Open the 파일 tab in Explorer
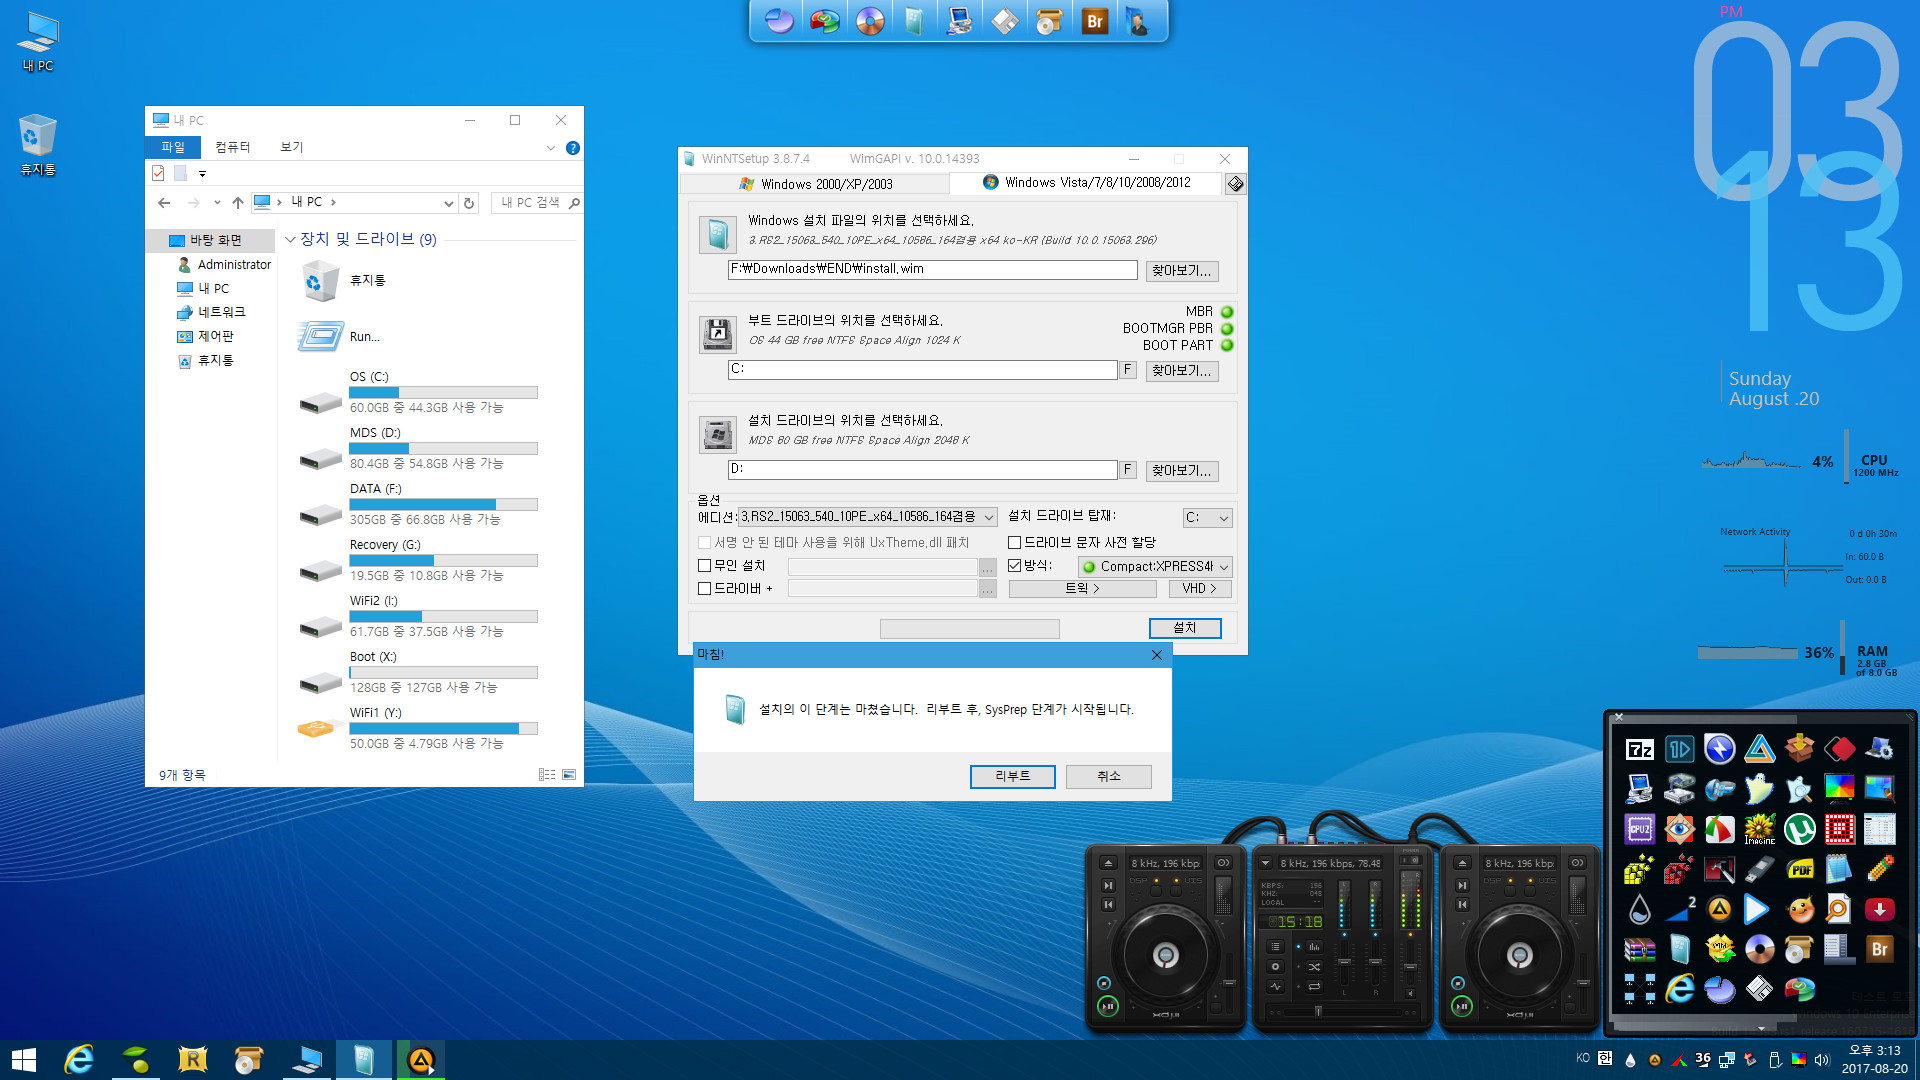The width and height of the screenshot is (1920, 1080). coord(173,147)
